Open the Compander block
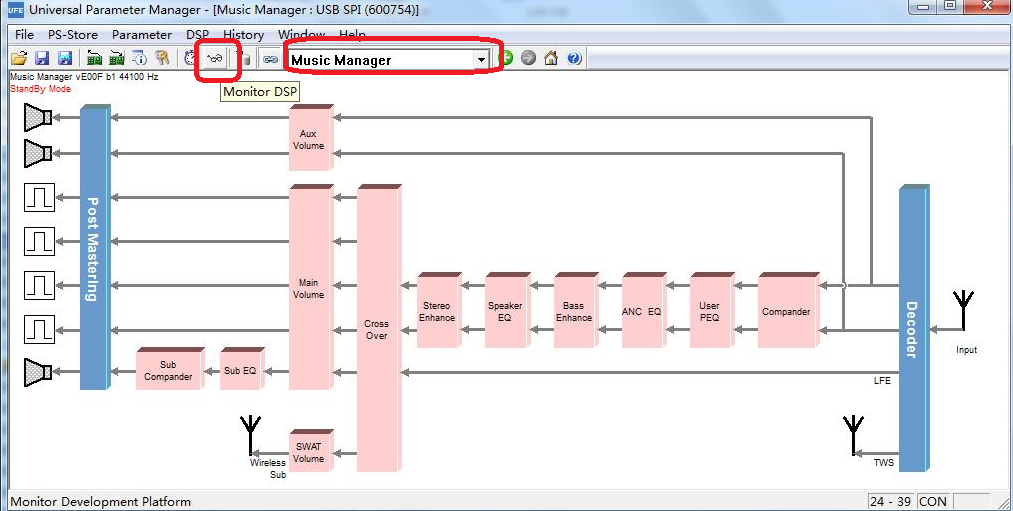Screen dimensions: 1013x511 789,310
